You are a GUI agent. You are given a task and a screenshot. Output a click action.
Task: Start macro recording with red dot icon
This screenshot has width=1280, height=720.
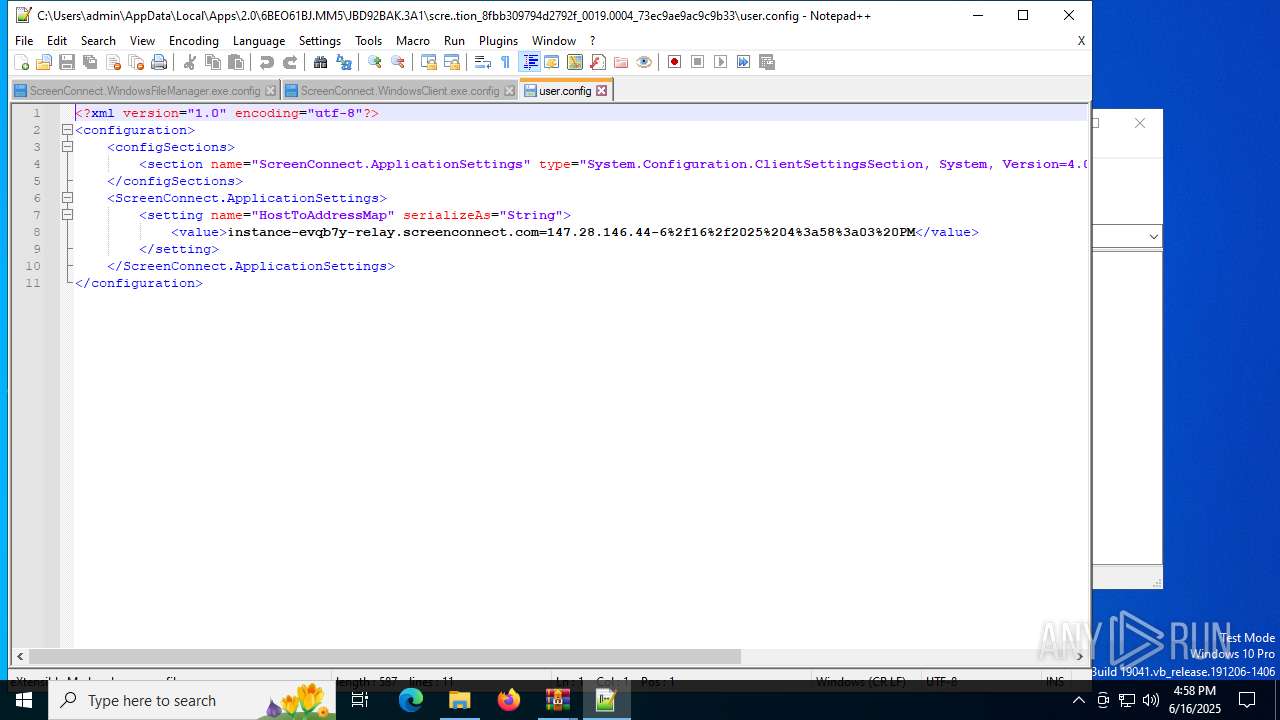(x=674, y=62)
